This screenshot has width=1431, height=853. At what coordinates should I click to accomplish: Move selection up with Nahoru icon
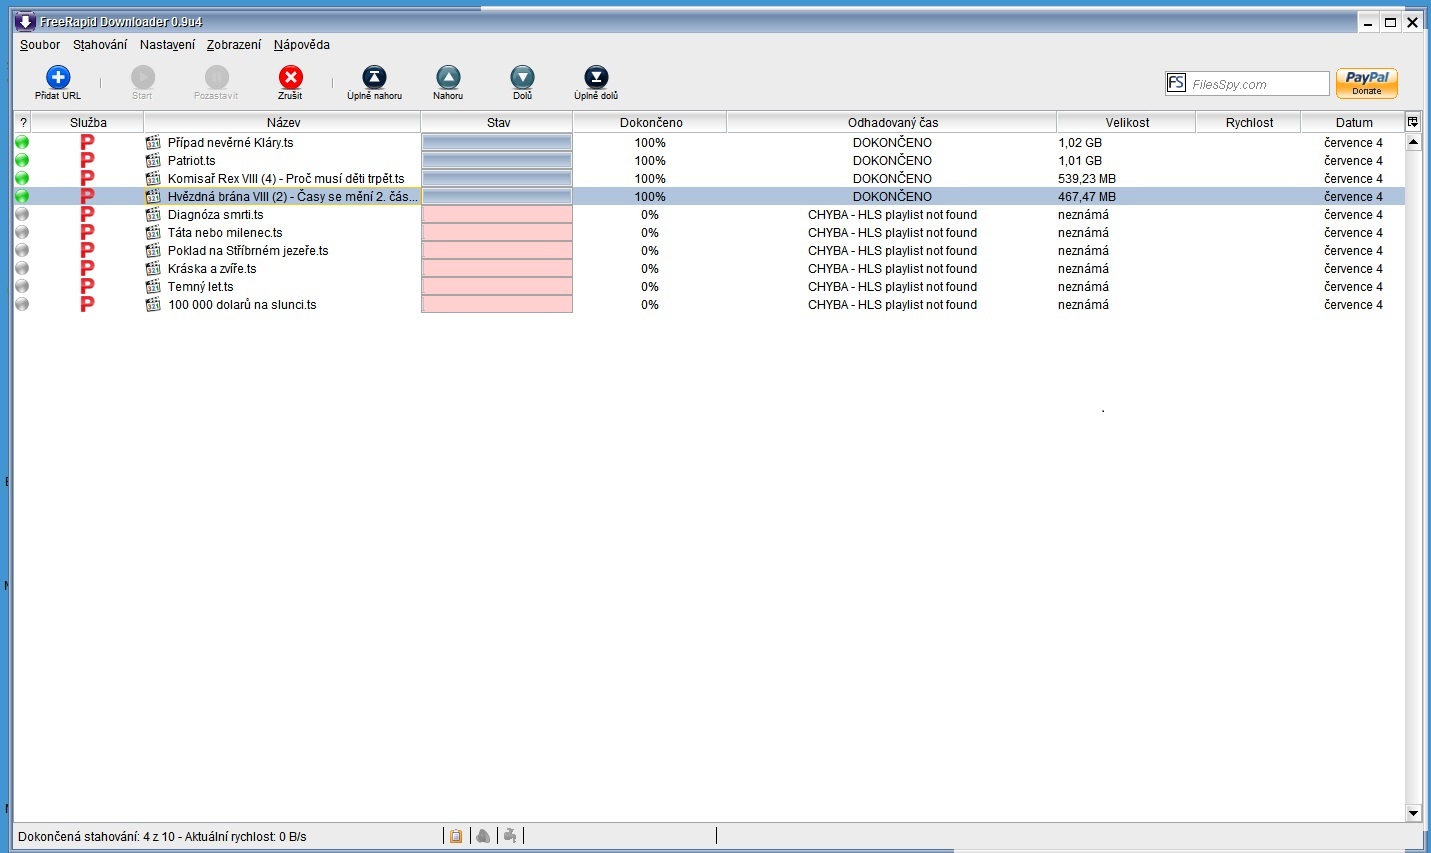[x=448, y=78]
